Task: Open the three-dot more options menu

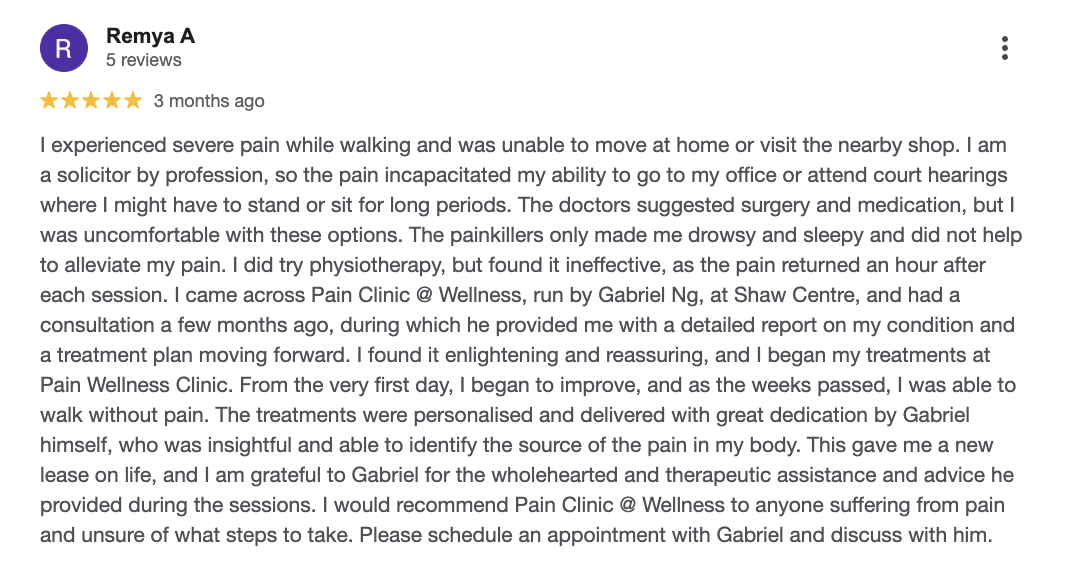Action: pyautogui.click(x=1004, y=48)
